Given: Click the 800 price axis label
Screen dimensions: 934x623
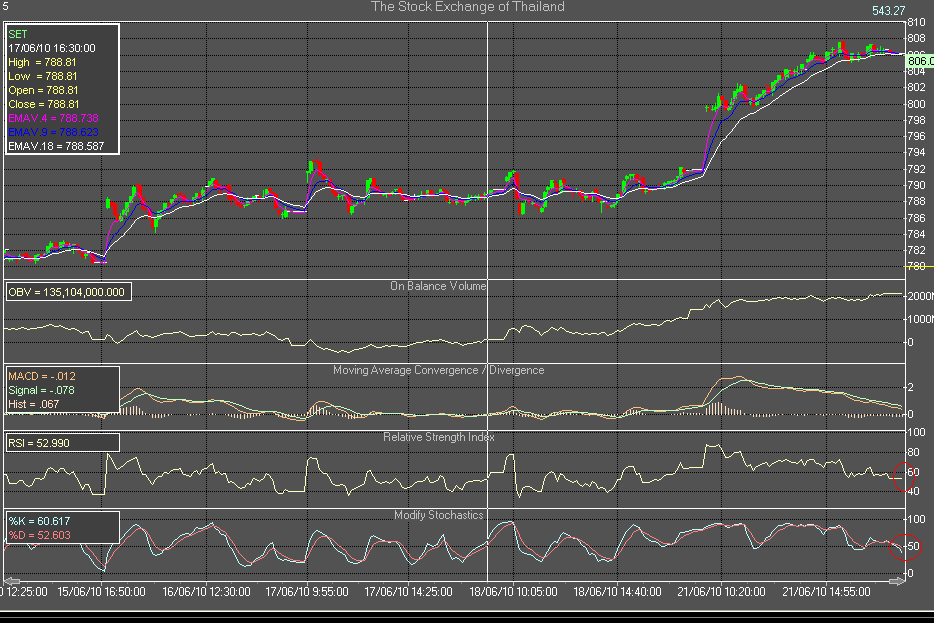Looking at the screenshot, I should point(916,104).
